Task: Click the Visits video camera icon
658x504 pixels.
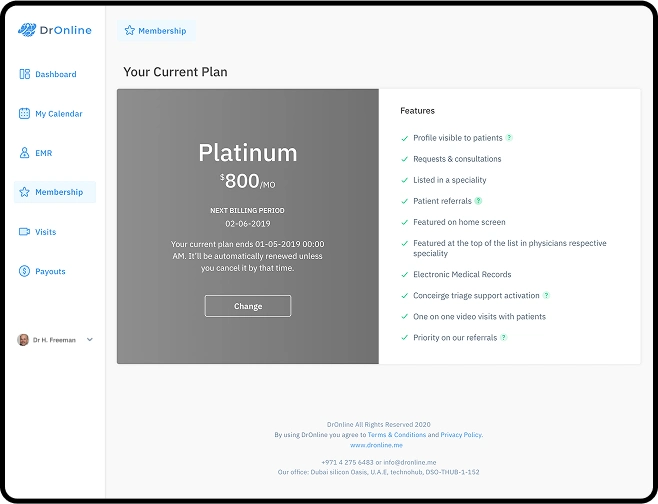Action: click(x=24, y=232)
